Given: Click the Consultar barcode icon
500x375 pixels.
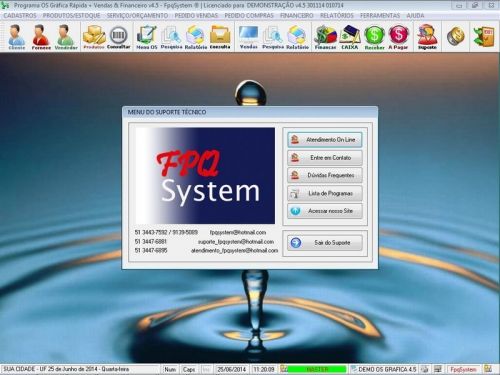Looking at the screenshot, I should tap(119, 37).
